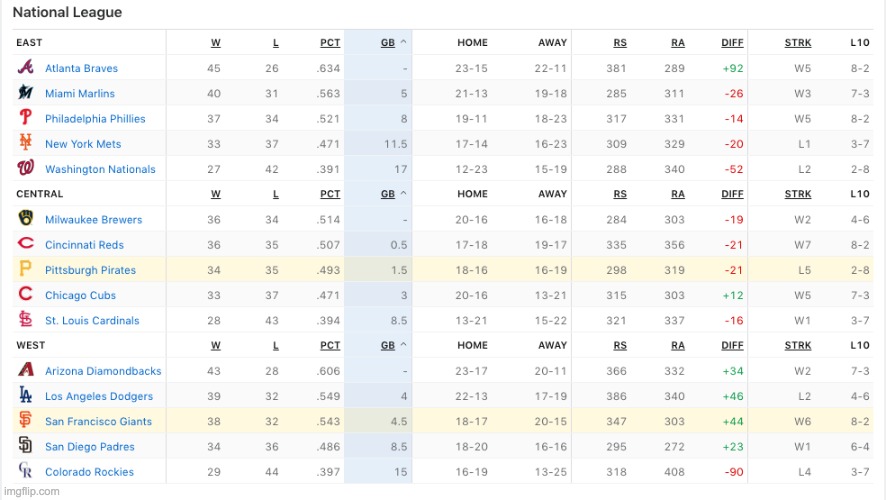Screen dimensions: 886x500
Task: Sort East division by RS column
Action: [620, 43]
